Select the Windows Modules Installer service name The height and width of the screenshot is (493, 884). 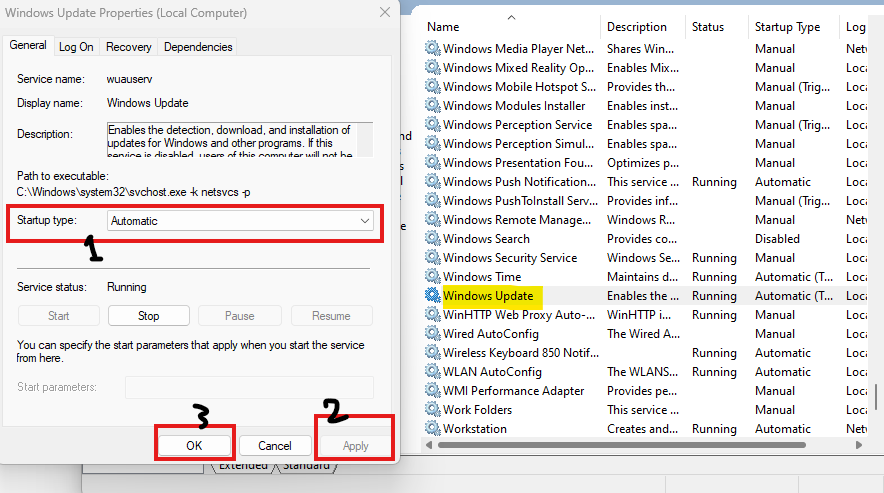(514, 105)
